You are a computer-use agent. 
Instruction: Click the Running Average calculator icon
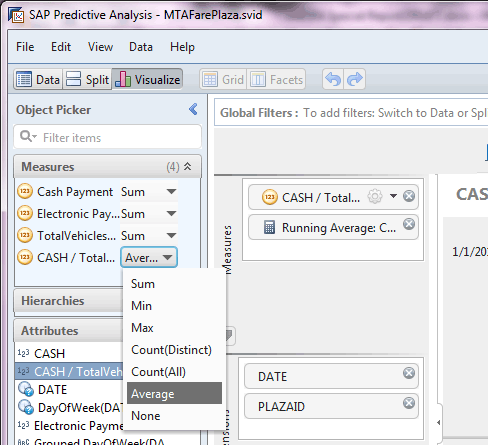tap(269, 227)
